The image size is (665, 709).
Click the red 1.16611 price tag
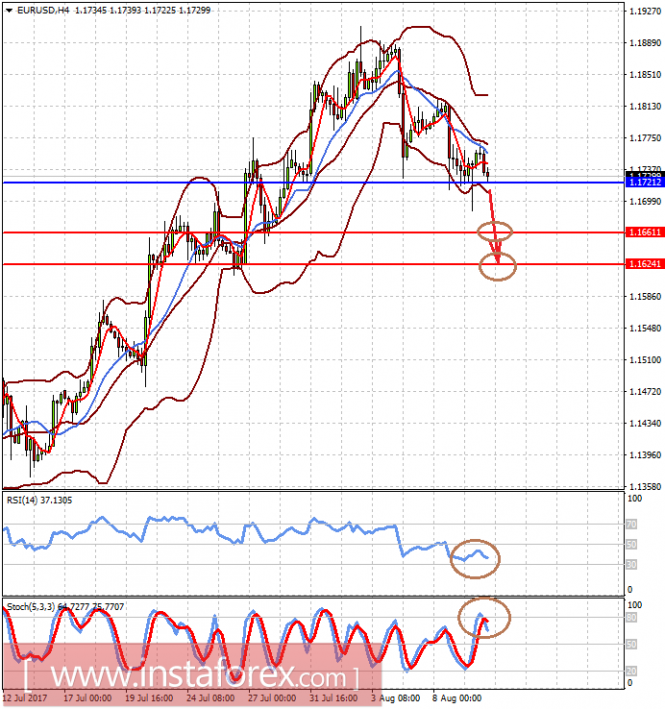click(x=641, y=233)
